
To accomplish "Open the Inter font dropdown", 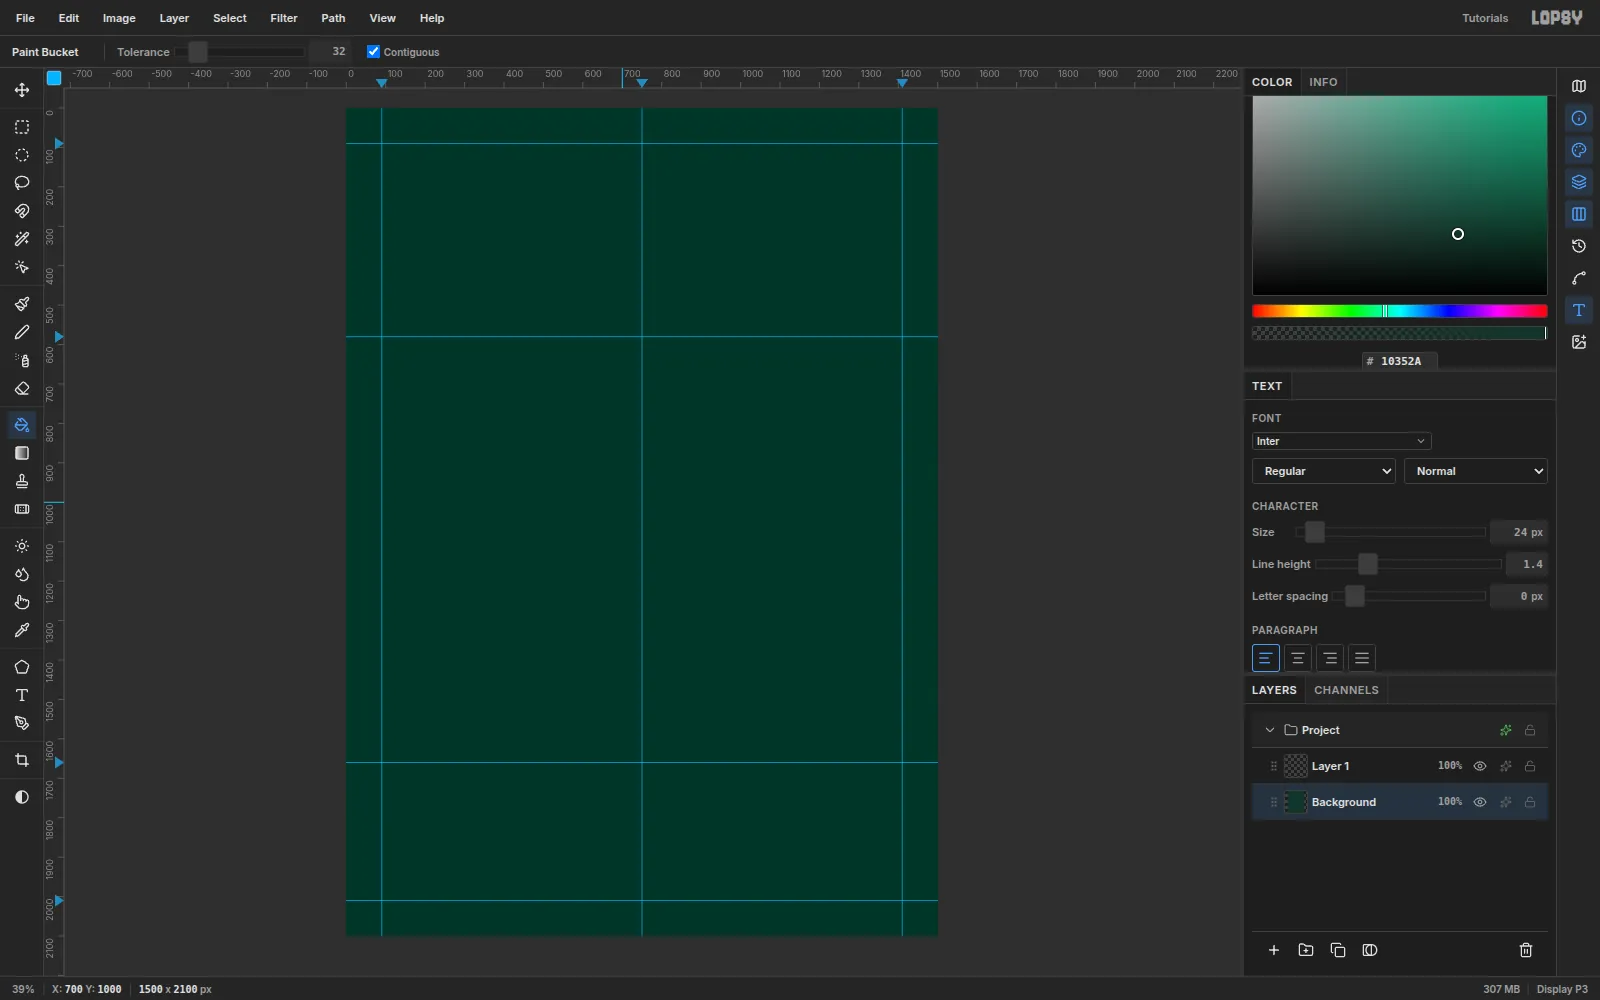I will click(1341, 441).
